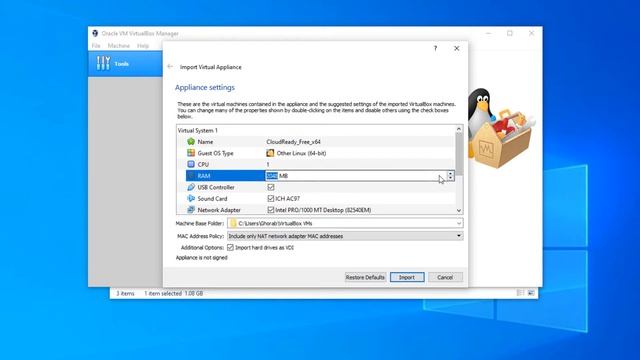Toggle the Network Adapter checkbox
The width and height of the screenshot is (640, 360).
tap(271, 209)
